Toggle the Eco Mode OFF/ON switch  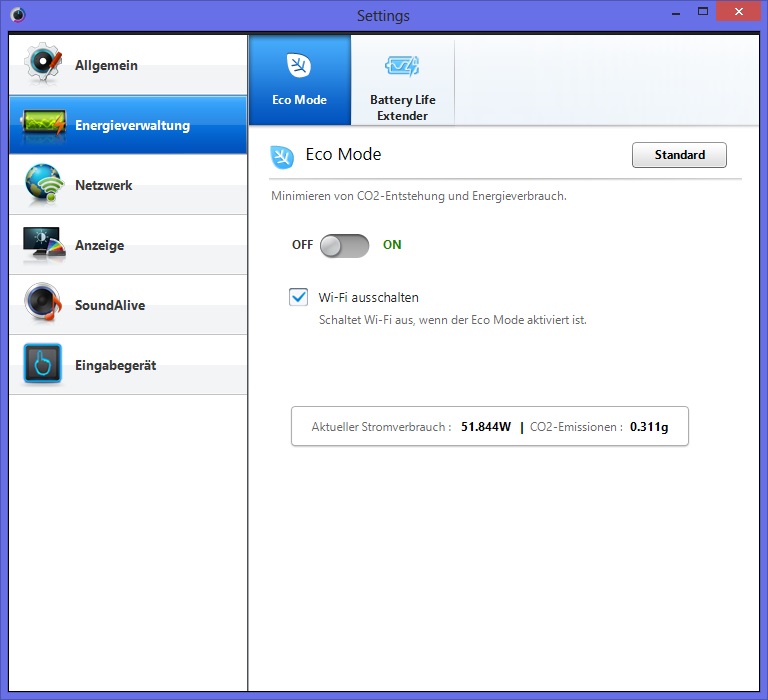point(344,245)
